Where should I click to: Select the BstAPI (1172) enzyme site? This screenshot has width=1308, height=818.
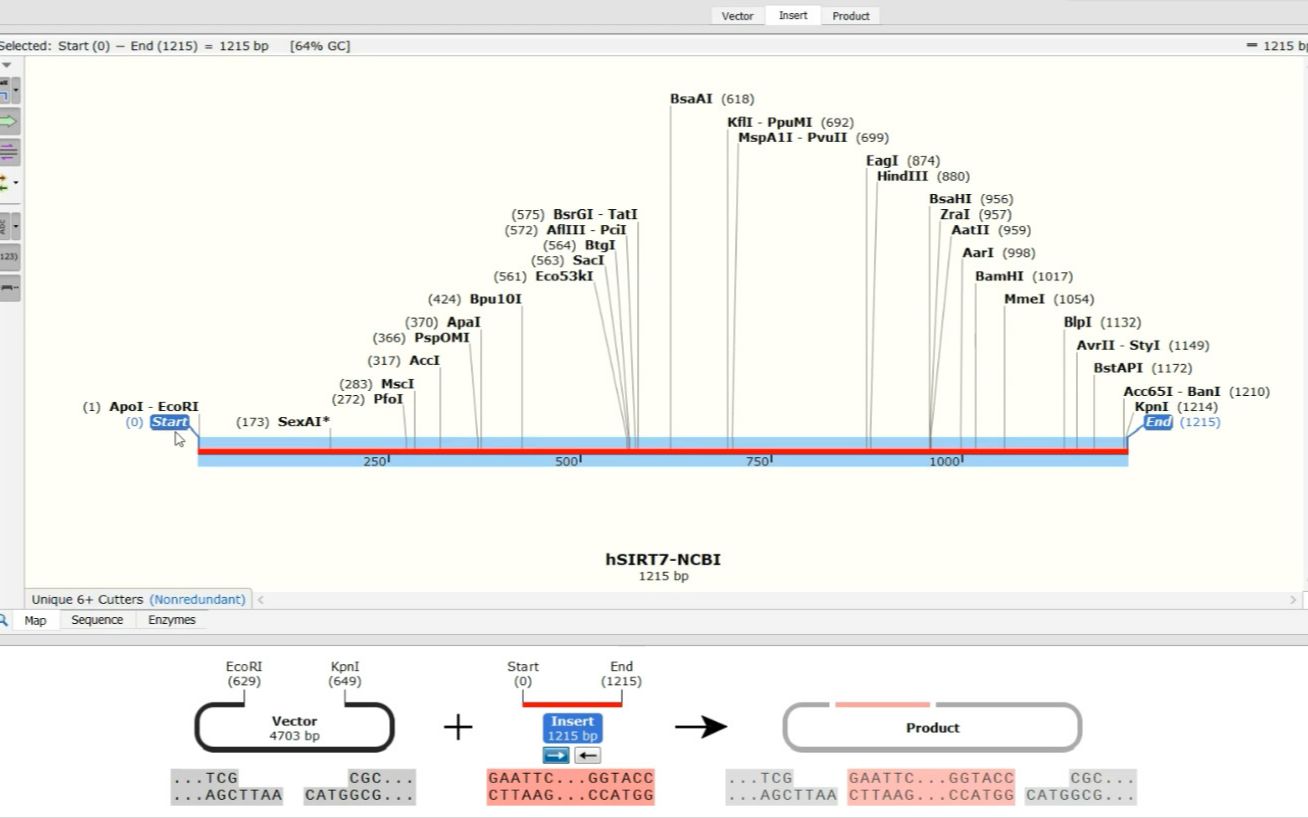[1143, 368]
